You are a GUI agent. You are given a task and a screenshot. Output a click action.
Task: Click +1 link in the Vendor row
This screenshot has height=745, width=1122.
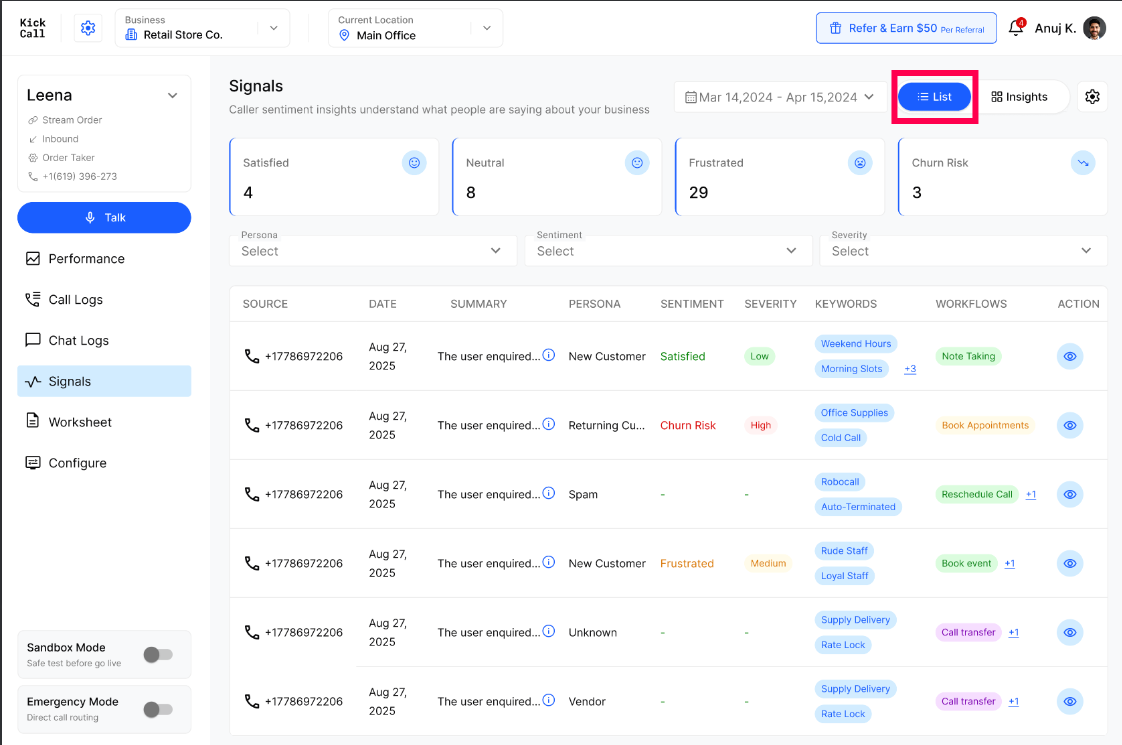click(1013, 702)
